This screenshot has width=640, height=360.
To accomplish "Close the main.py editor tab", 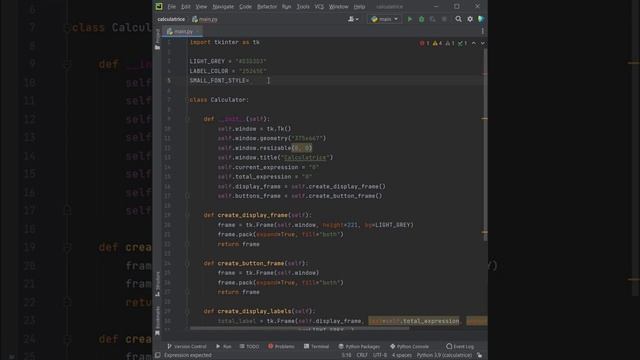I will pyautogui.click(x=198, y=31).
